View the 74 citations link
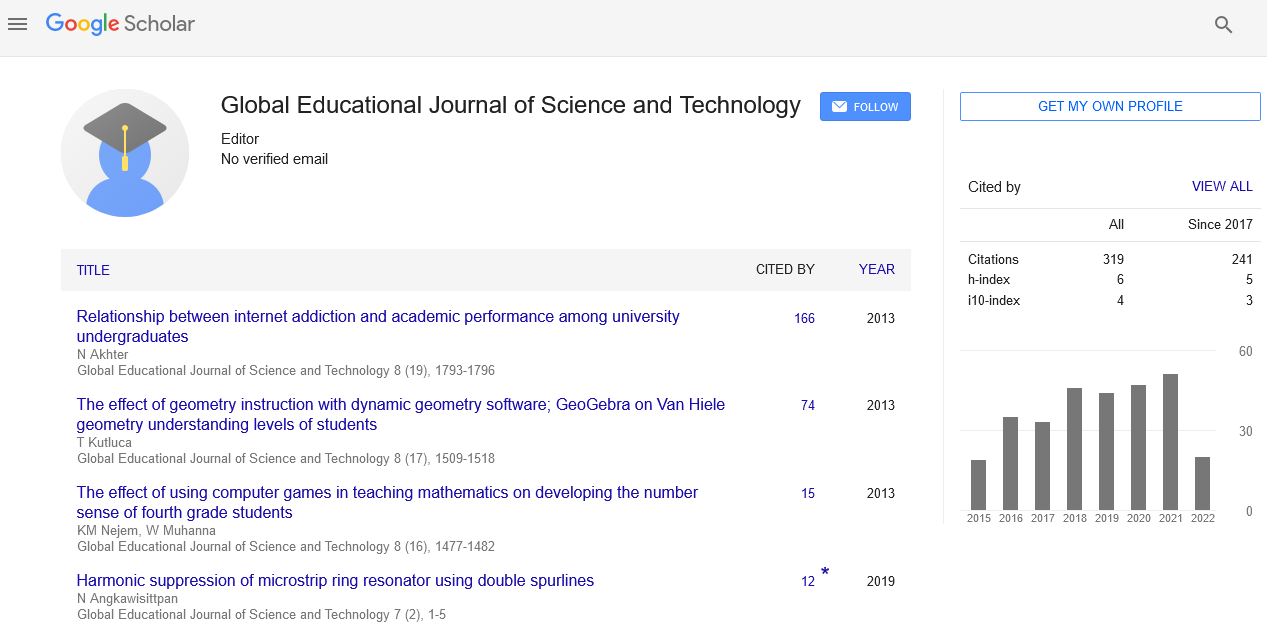Viewport: 1267px width, 629px height. pos(807,406)
